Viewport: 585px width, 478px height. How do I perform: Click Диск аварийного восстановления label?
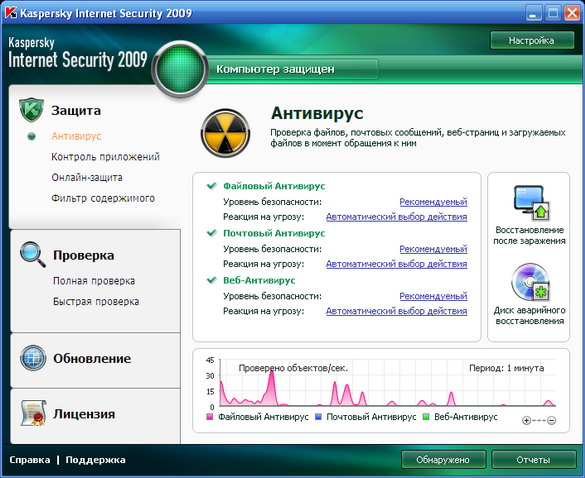(530, 316)
